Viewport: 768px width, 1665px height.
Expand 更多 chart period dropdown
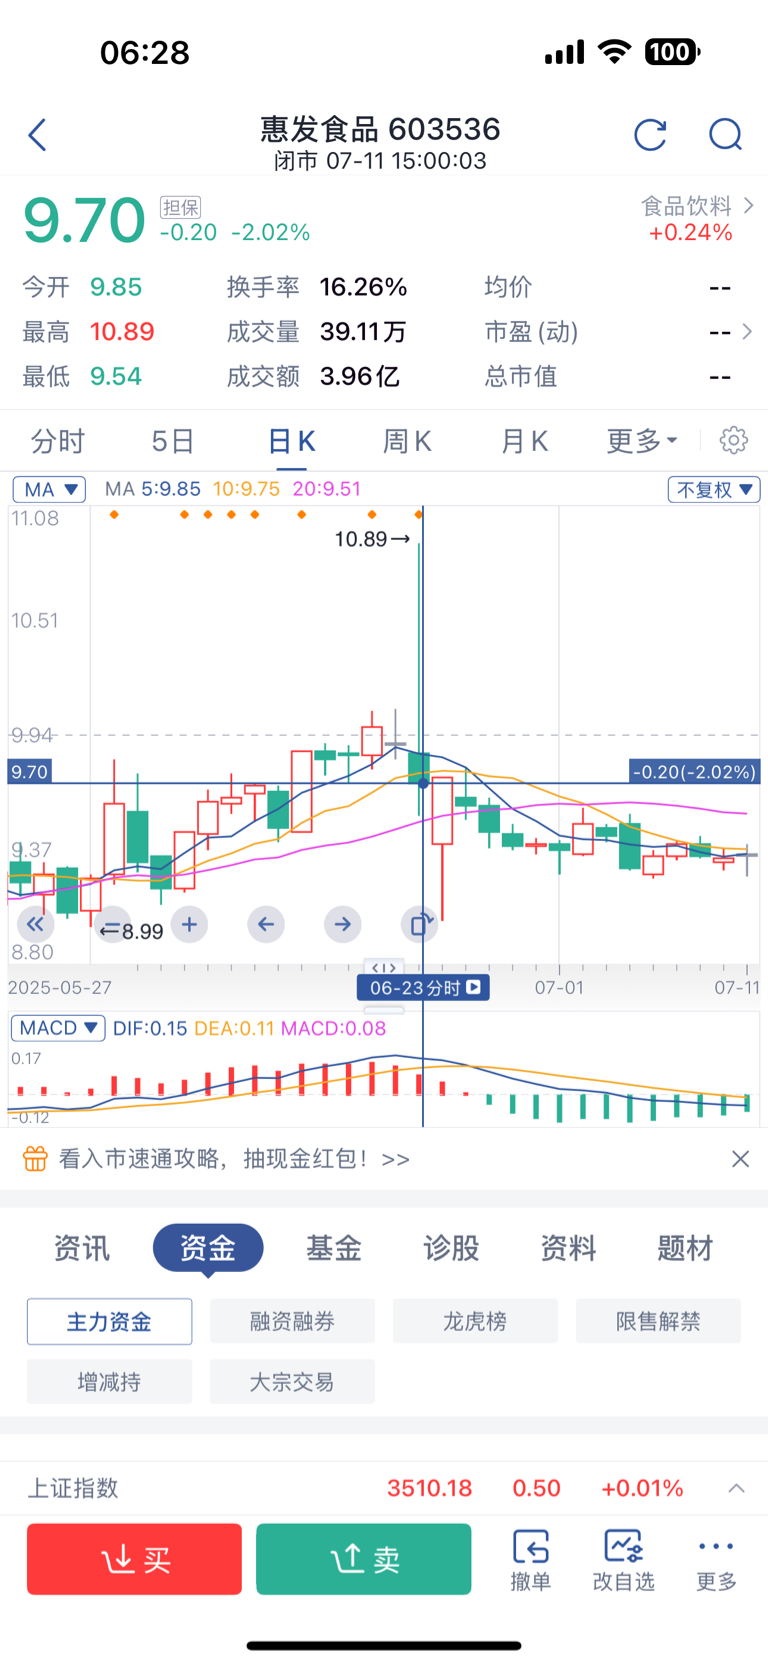tap(642, 441)
